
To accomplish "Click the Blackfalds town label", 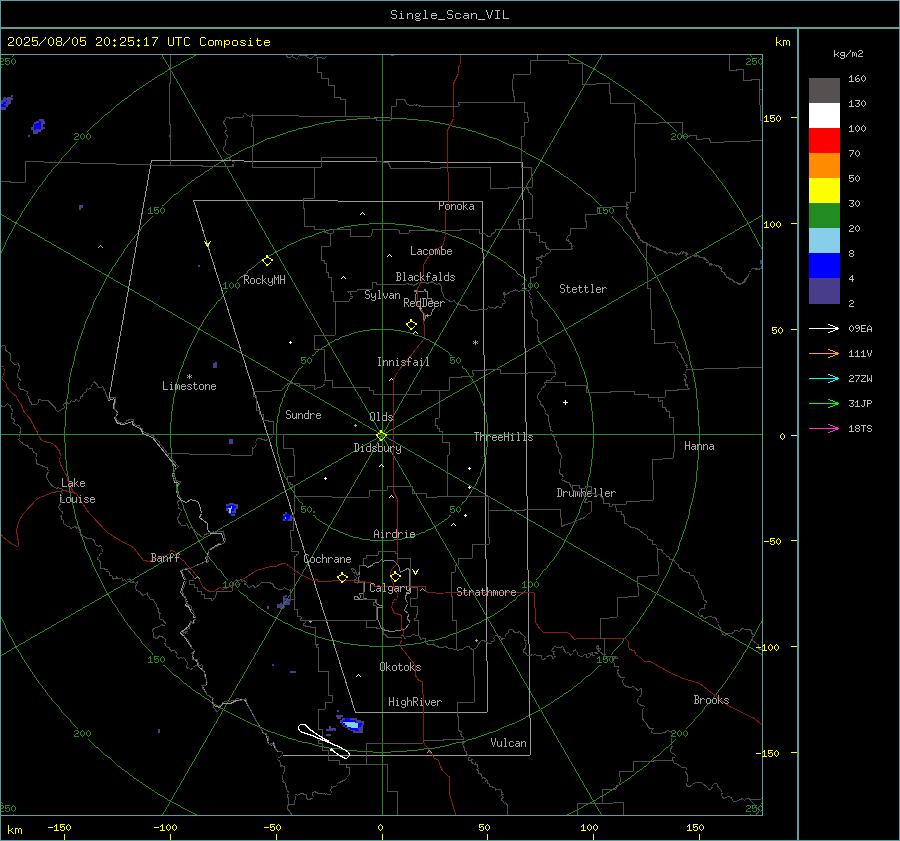I will click(x=425, y=277).
